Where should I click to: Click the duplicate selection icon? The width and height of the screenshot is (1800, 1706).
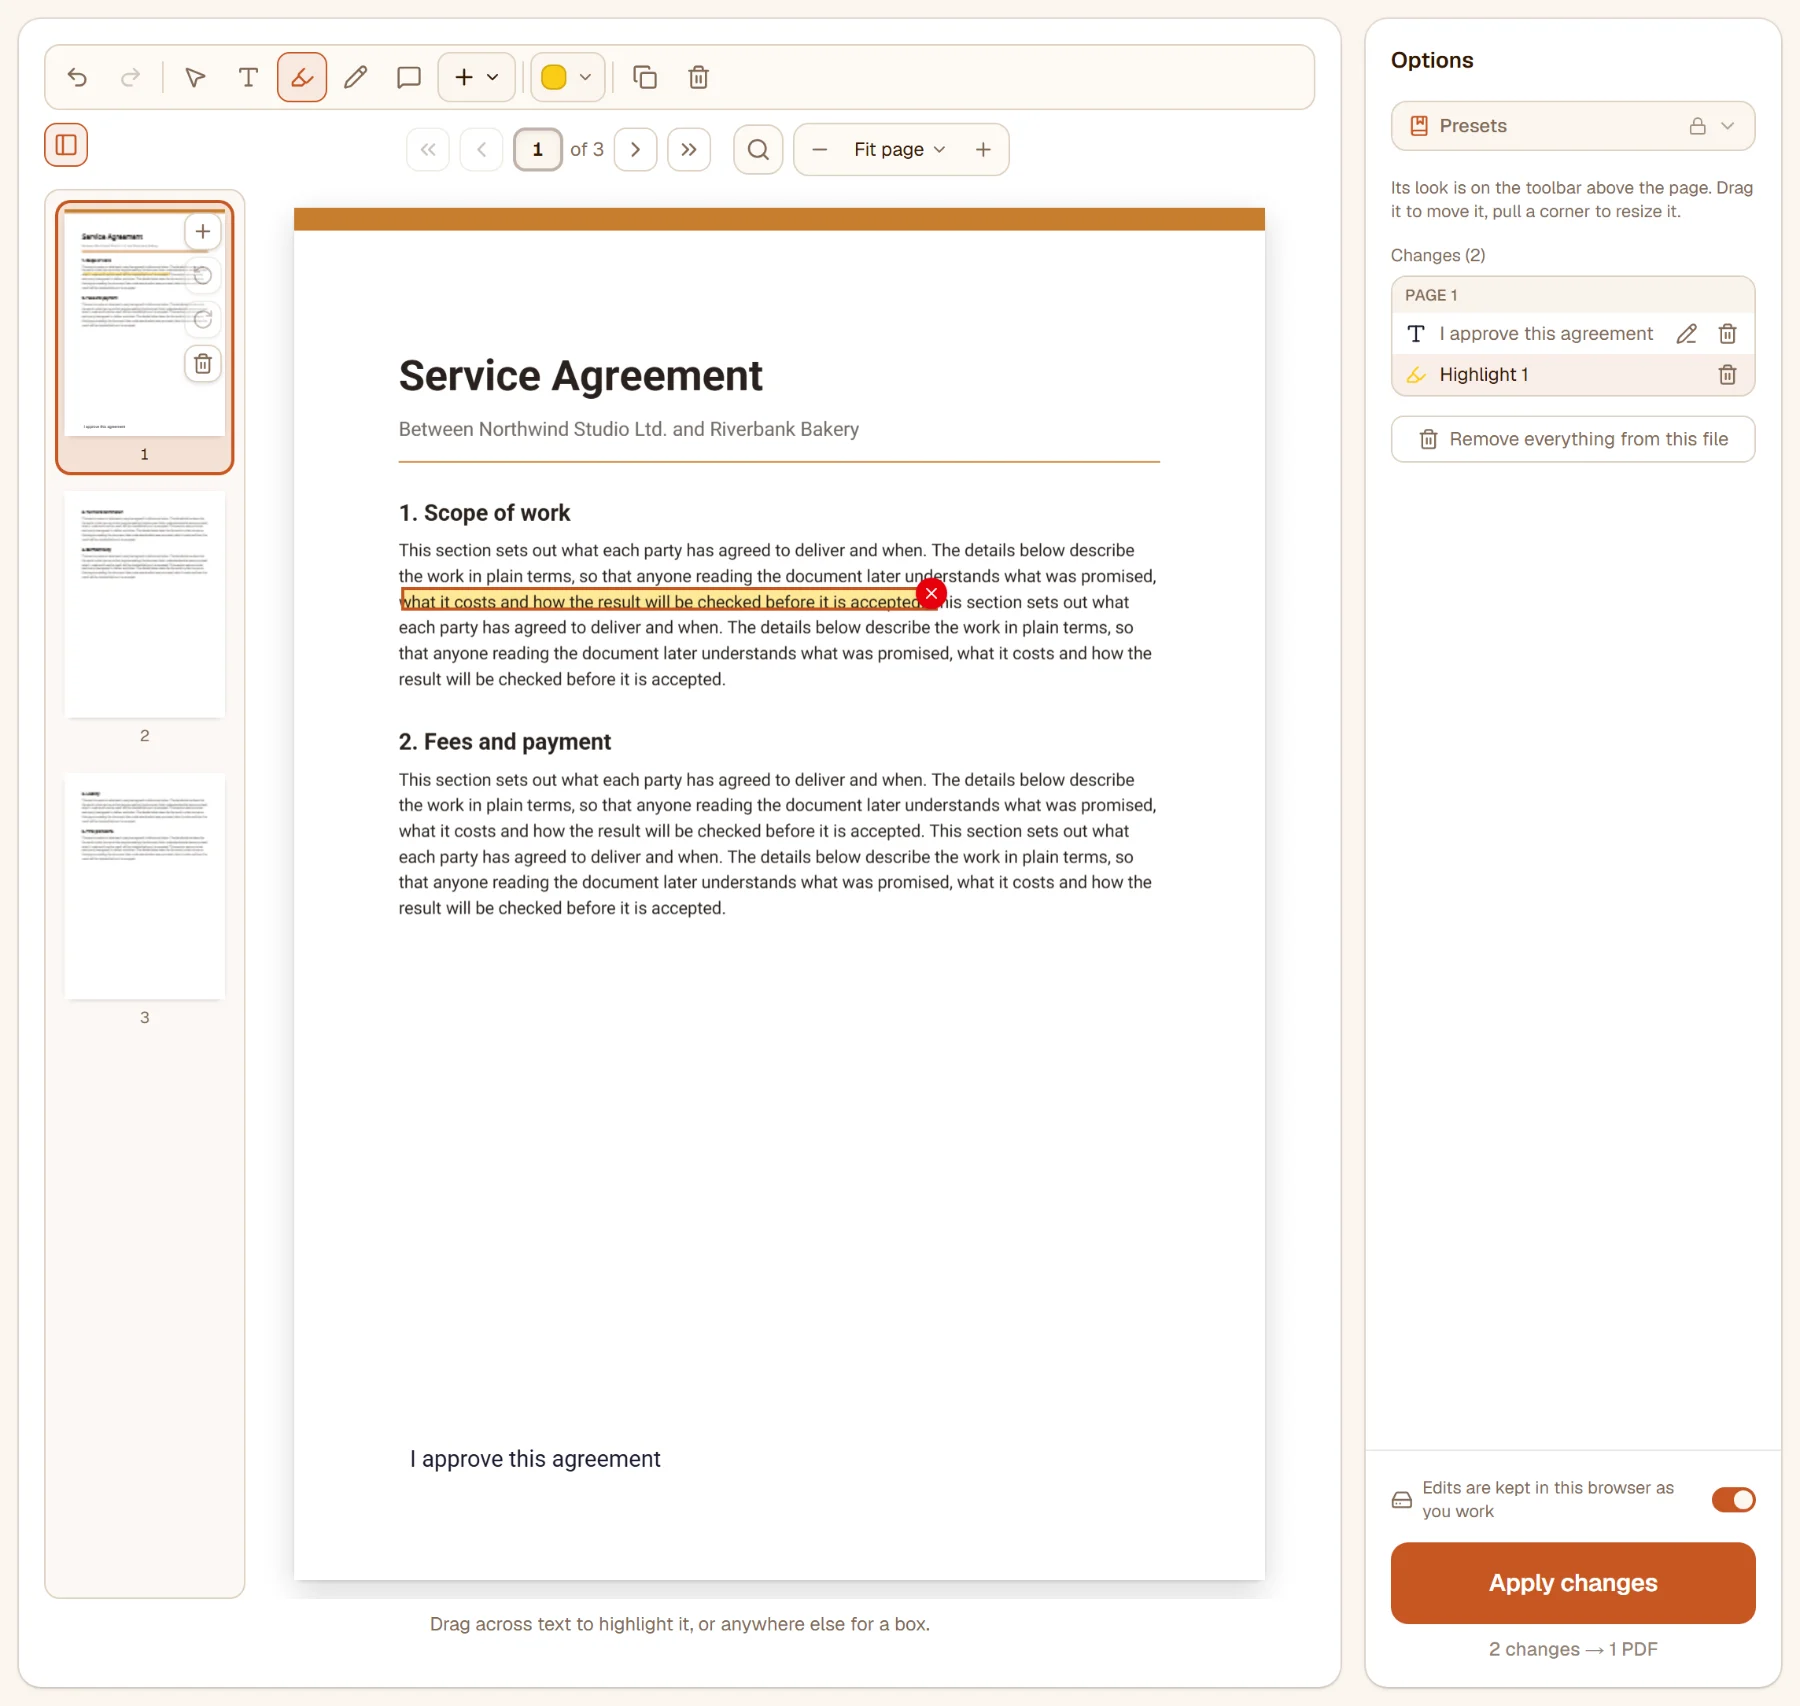(645, 77)
